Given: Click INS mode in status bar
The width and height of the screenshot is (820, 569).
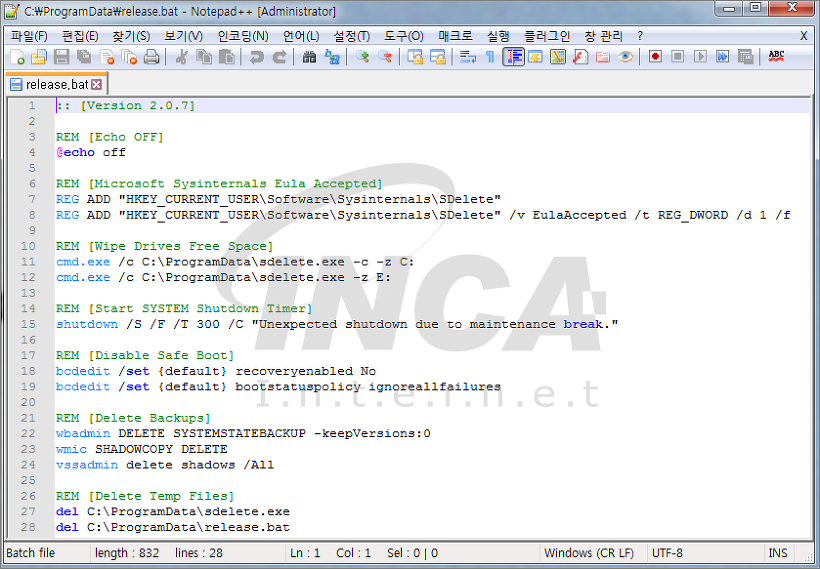Looking at the screenshot, I should click(778, 553).
